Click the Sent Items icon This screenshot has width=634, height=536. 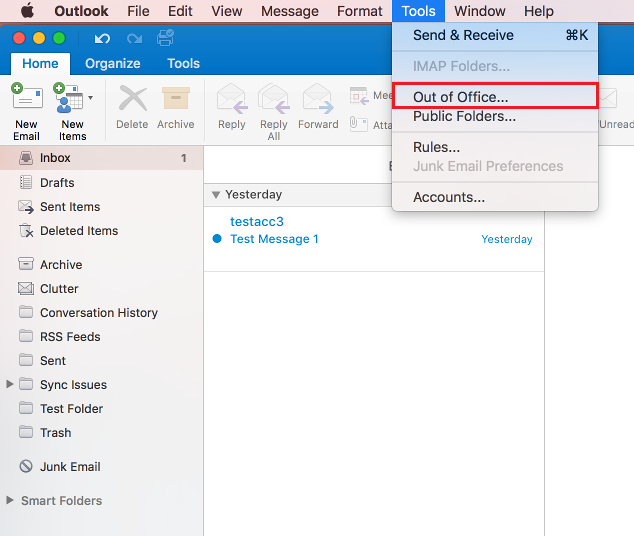(x=26, y=207)
